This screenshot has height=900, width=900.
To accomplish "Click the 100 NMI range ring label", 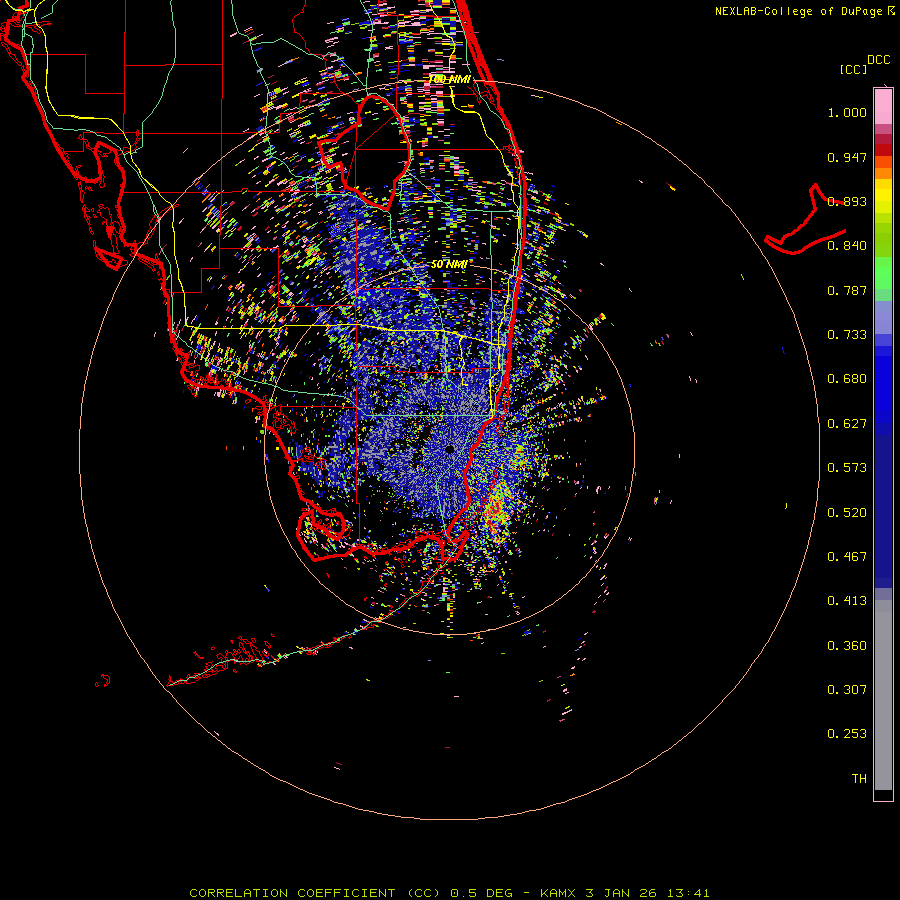I will point(449,79).
